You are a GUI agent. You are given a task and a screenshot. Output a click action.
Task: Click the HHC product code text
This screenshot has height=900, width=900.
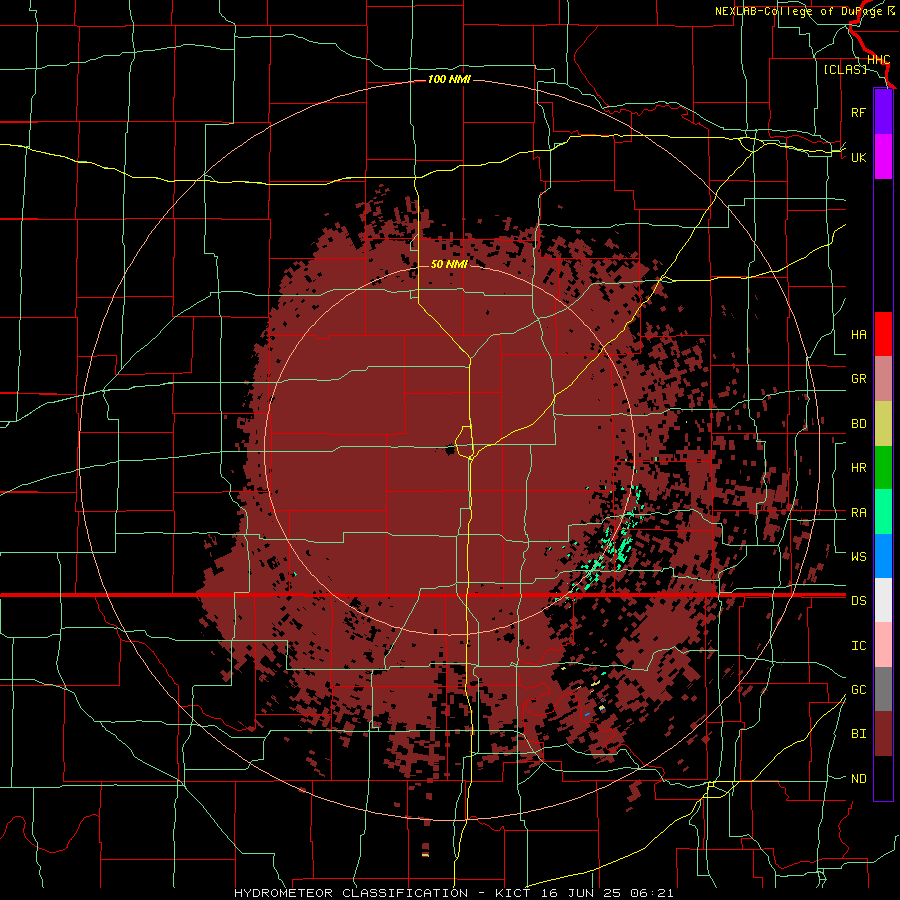[878, 60]
